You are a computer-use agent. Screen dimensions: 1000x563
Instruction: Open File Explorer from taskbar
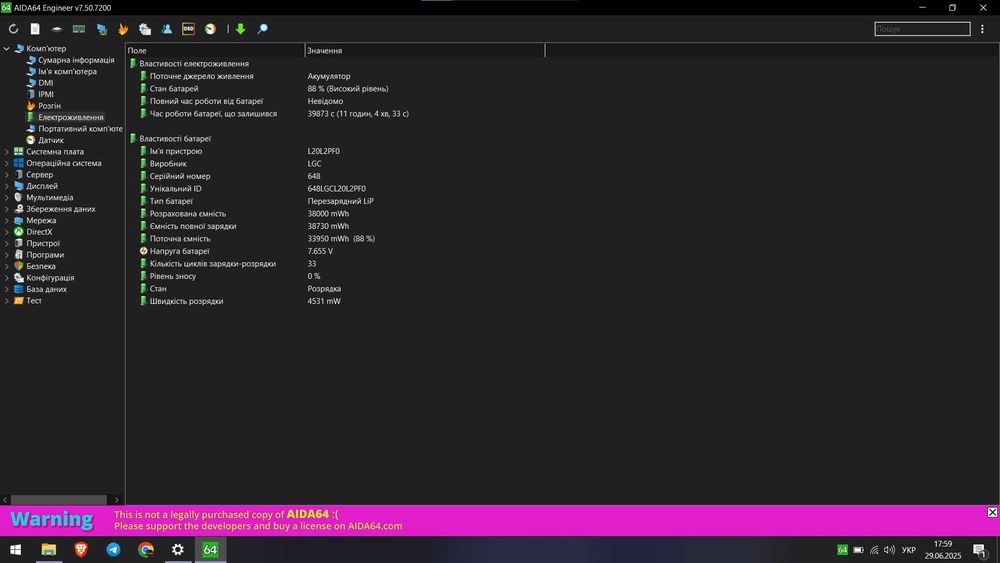tap(48, 550)
